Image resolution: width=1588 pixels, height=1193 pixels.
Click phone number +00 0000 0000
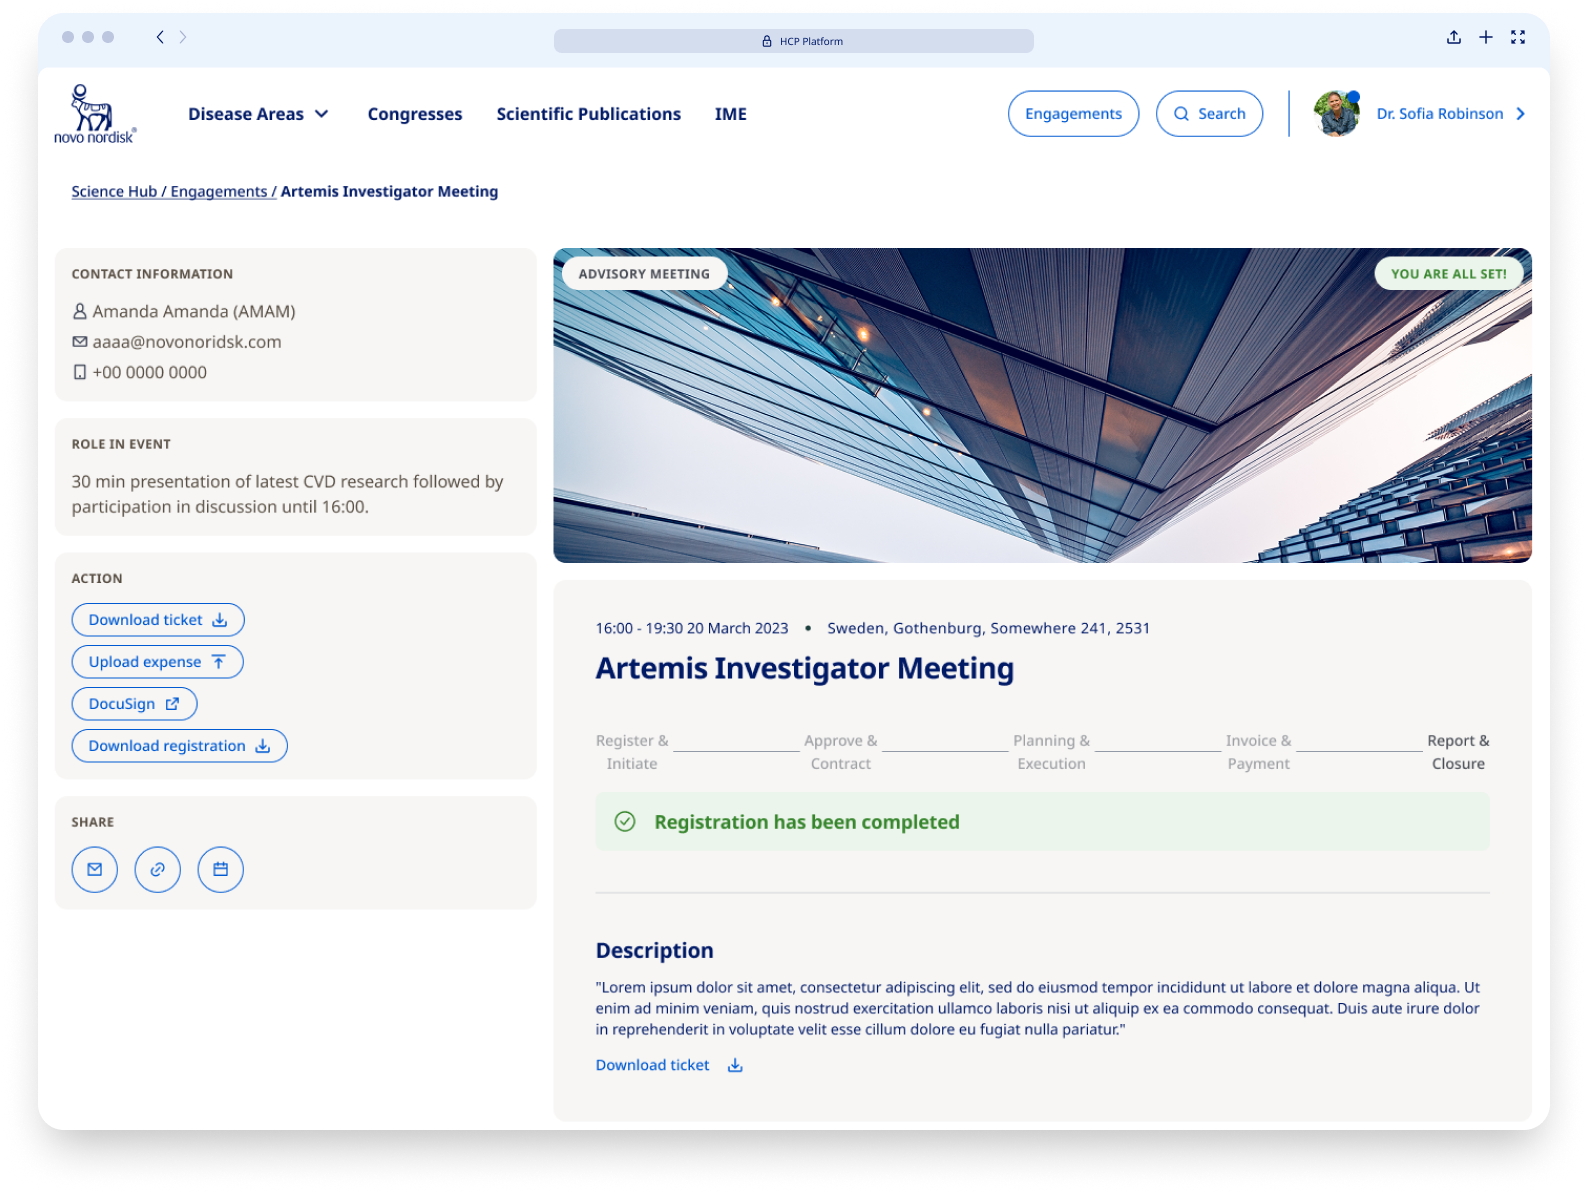[150, 372]
